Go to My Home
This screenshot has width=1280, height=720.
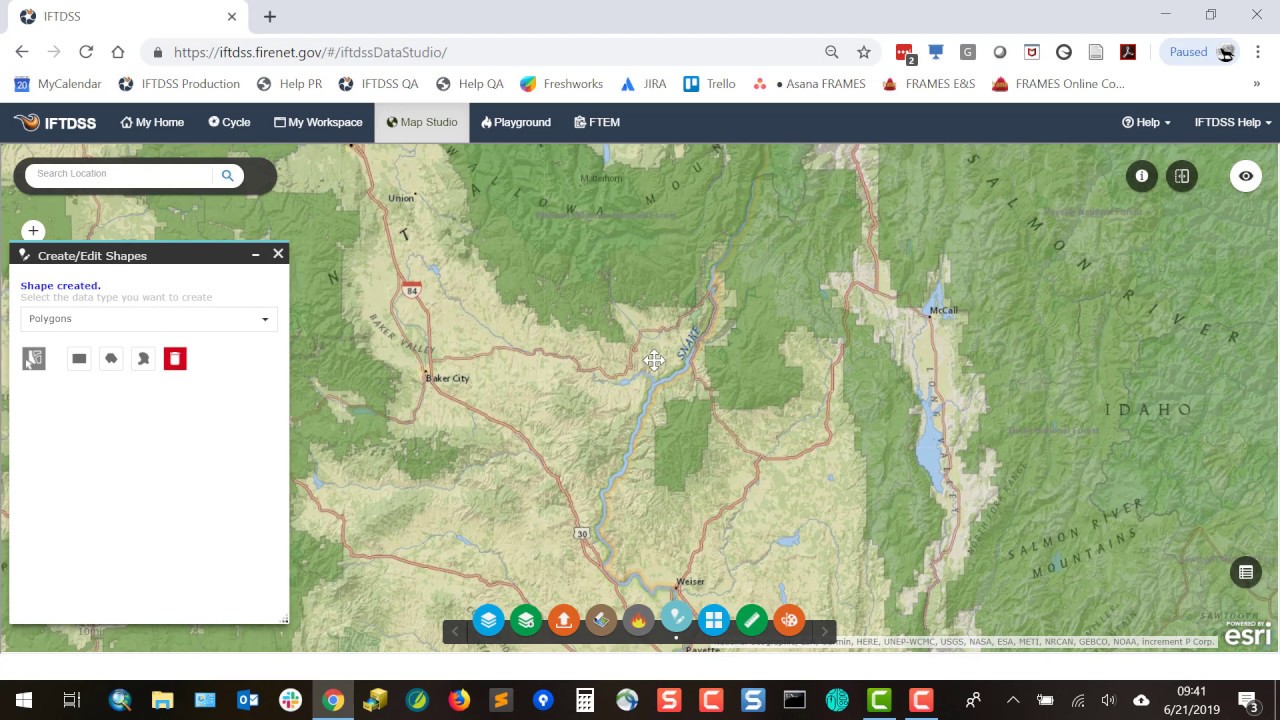[152, 122]
